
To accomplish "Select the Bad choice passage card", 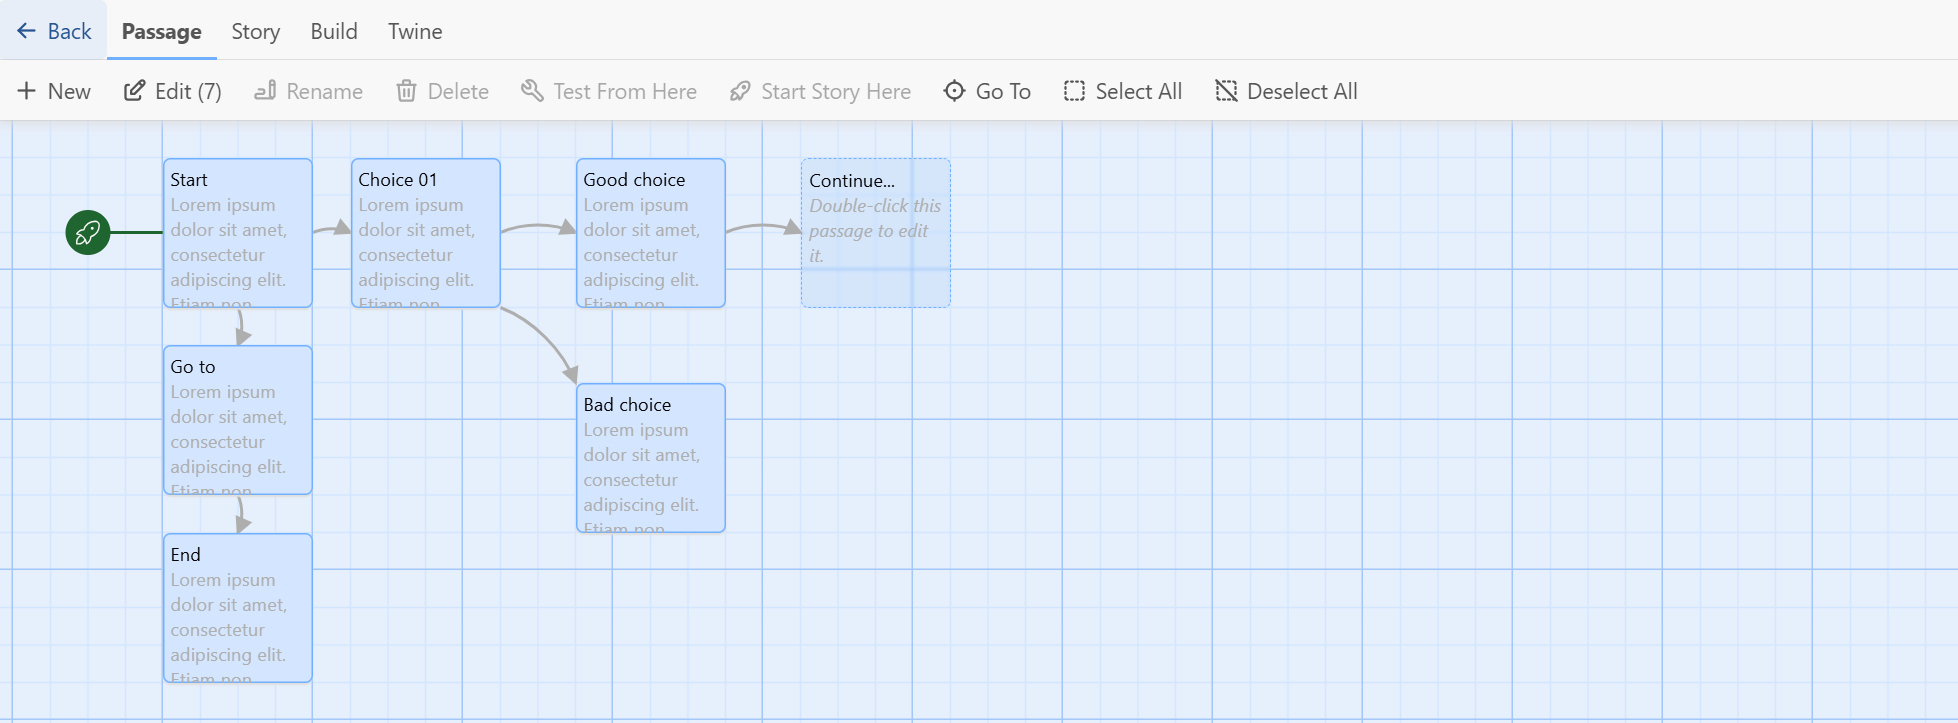I will (650, 458).
